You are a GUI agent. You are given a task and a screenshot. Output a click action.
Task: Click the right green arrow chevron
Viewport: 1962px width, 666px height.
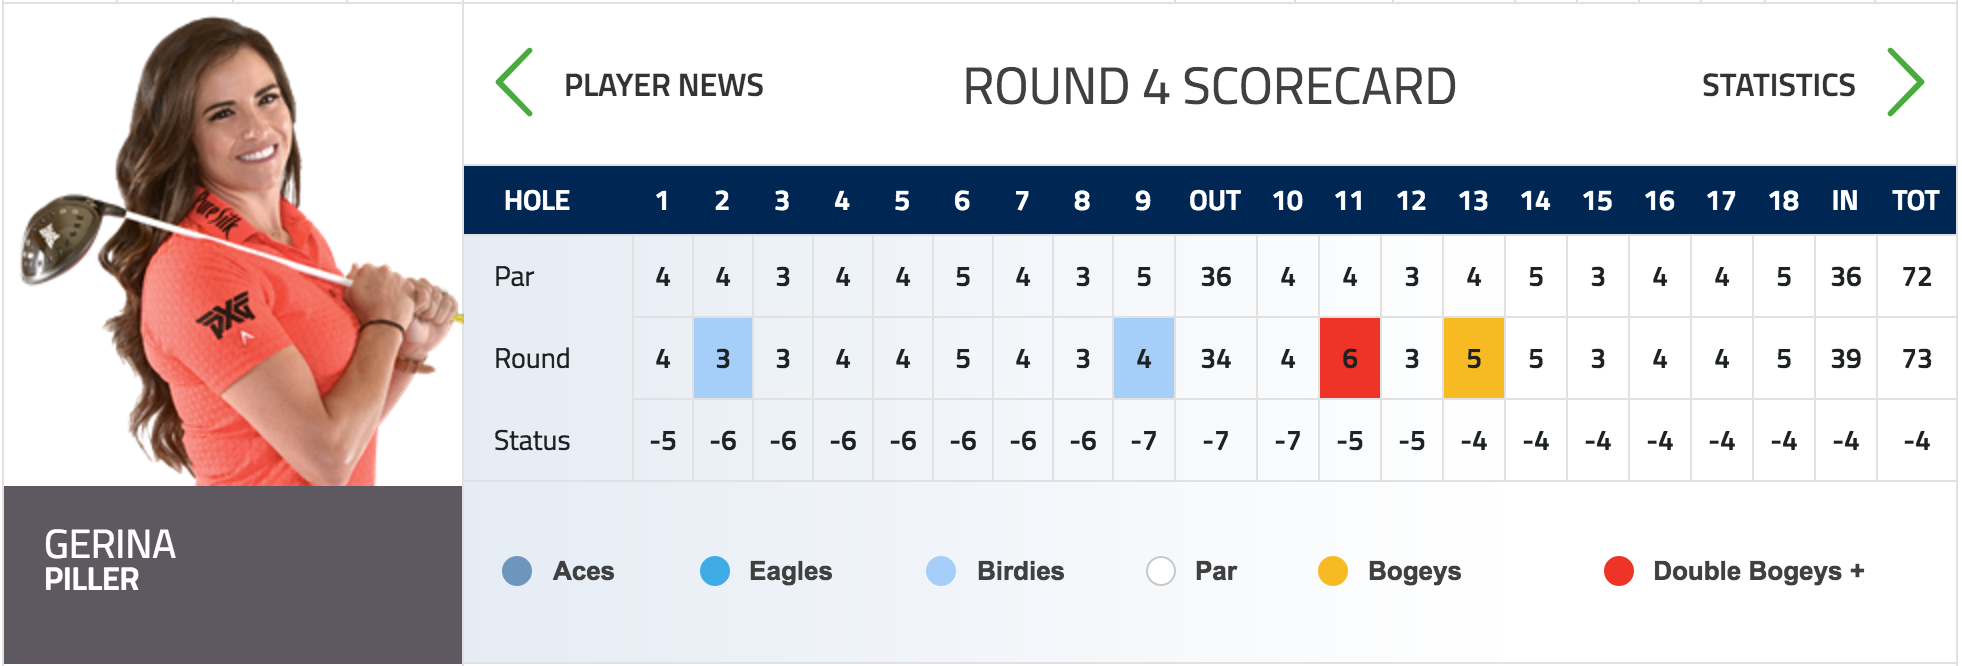pos(1905,83)
